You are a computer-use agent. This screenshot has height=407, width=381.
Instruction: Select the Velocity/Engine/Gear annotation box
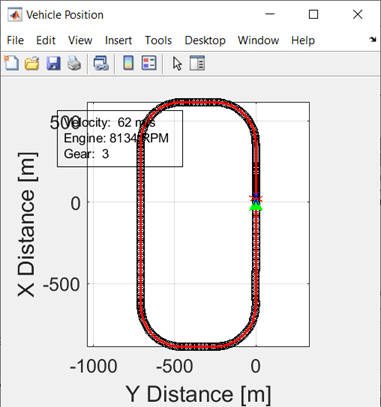120,138
